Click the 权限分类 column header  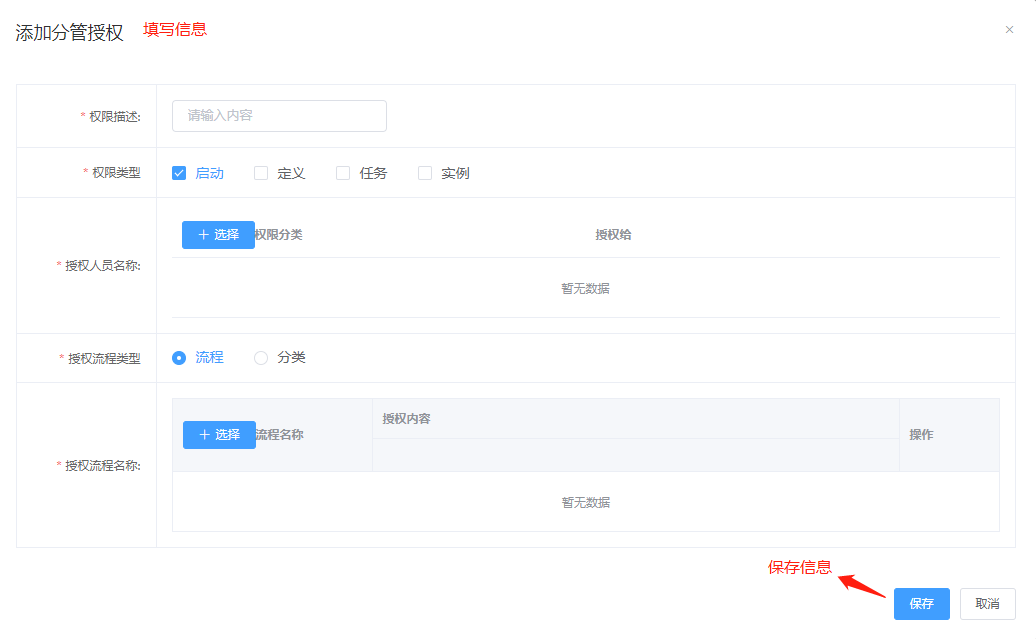pyautogui.click(x=280, y=235)
